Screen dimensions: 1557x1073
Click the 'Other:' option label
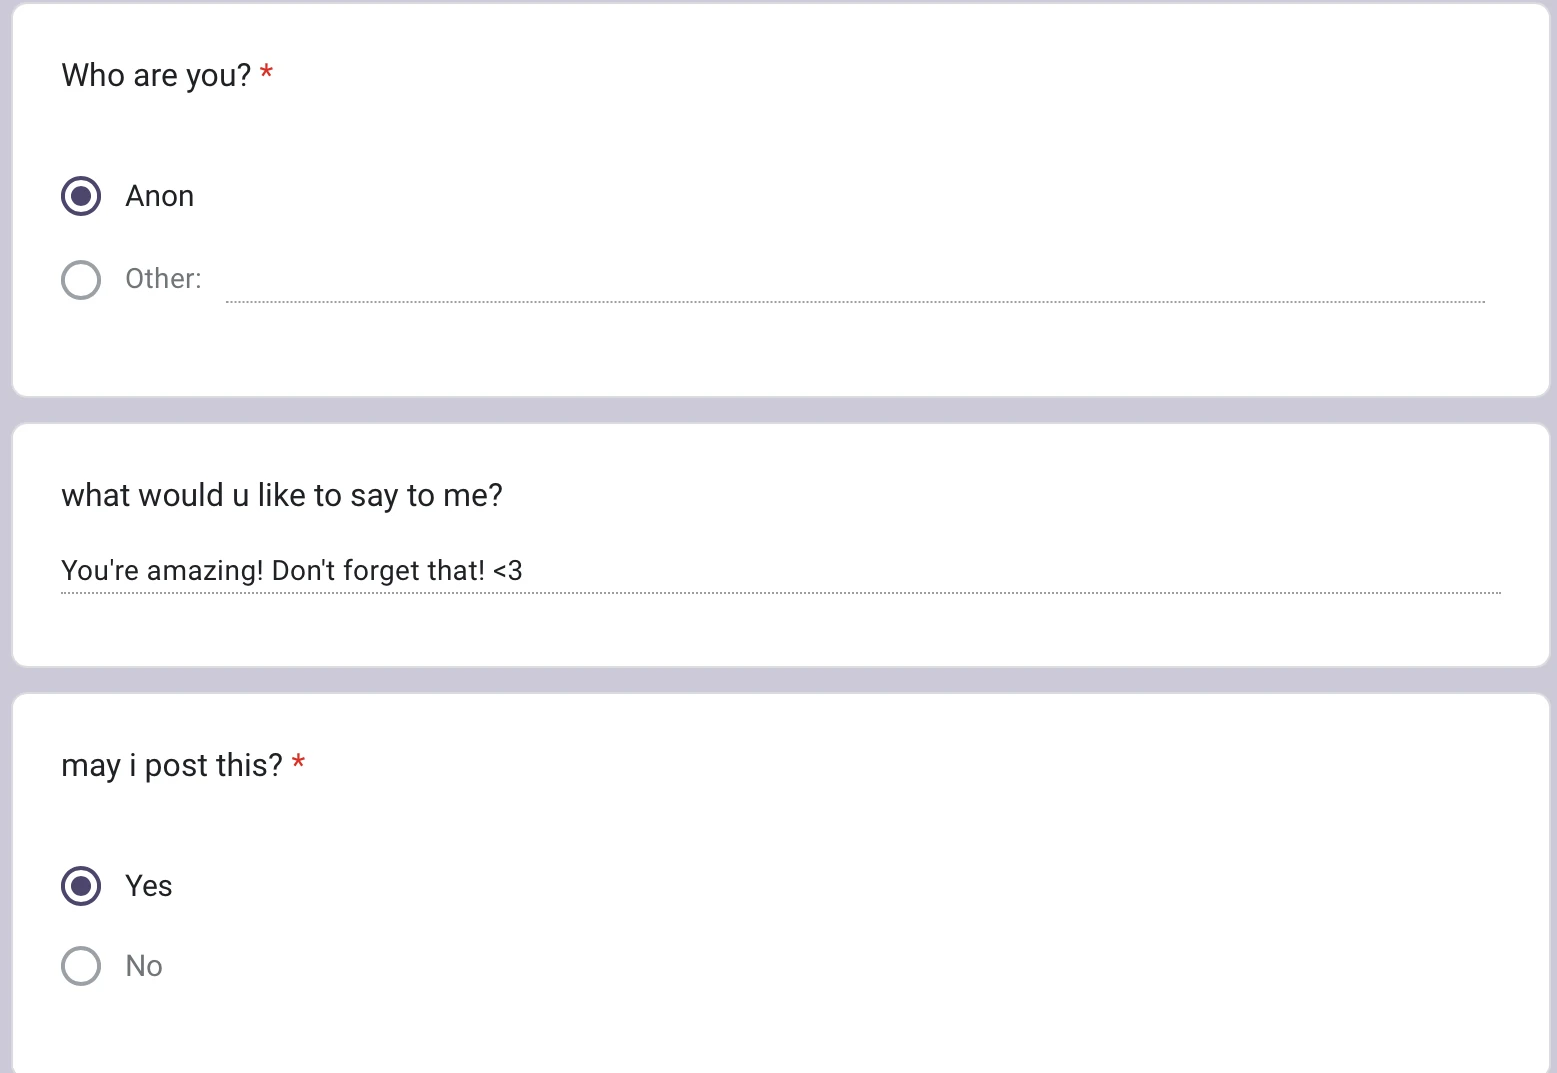click(163, 279)
